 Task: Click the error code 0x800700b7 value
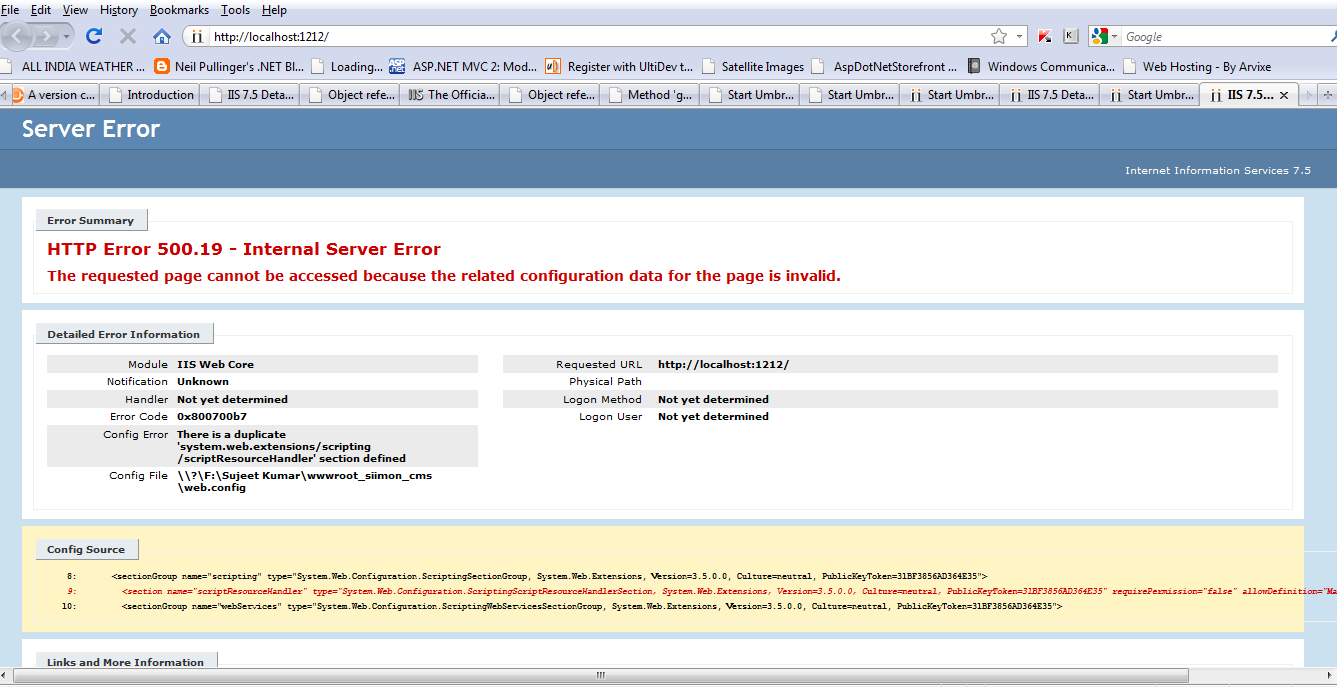[x=212, y=417]
